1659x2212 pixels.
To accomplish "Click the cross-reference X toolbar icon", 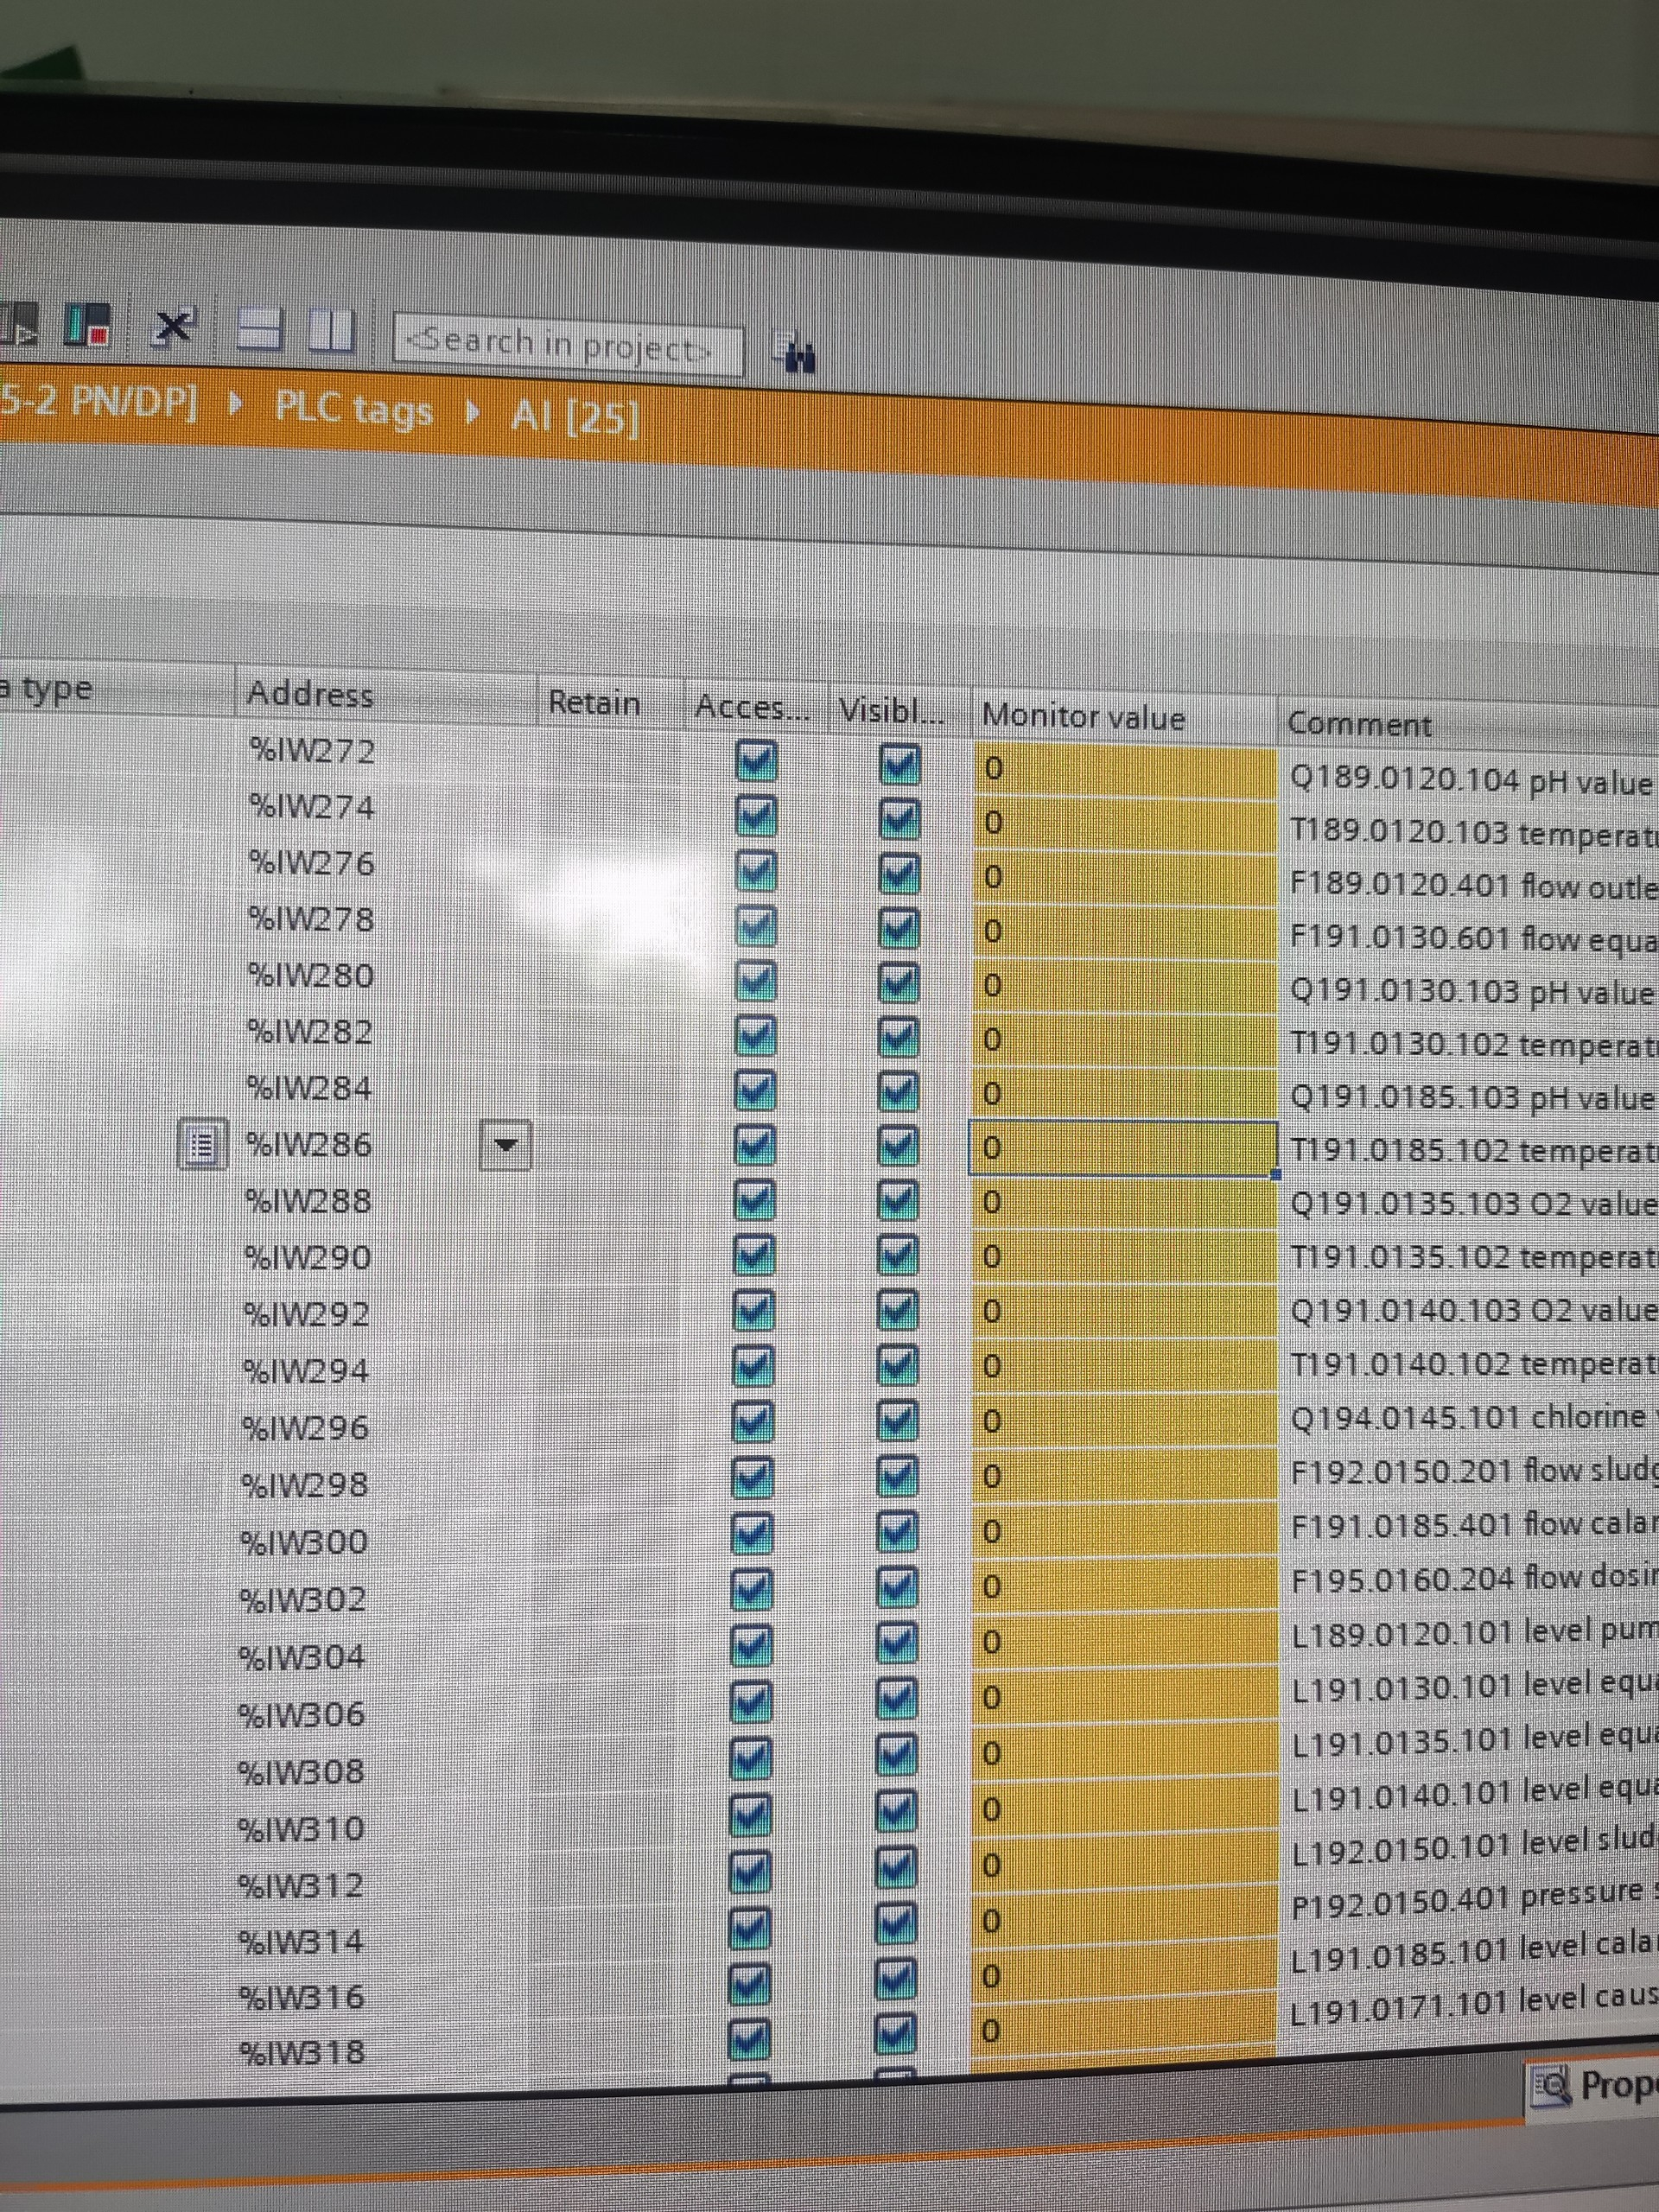I will [174, 326].
